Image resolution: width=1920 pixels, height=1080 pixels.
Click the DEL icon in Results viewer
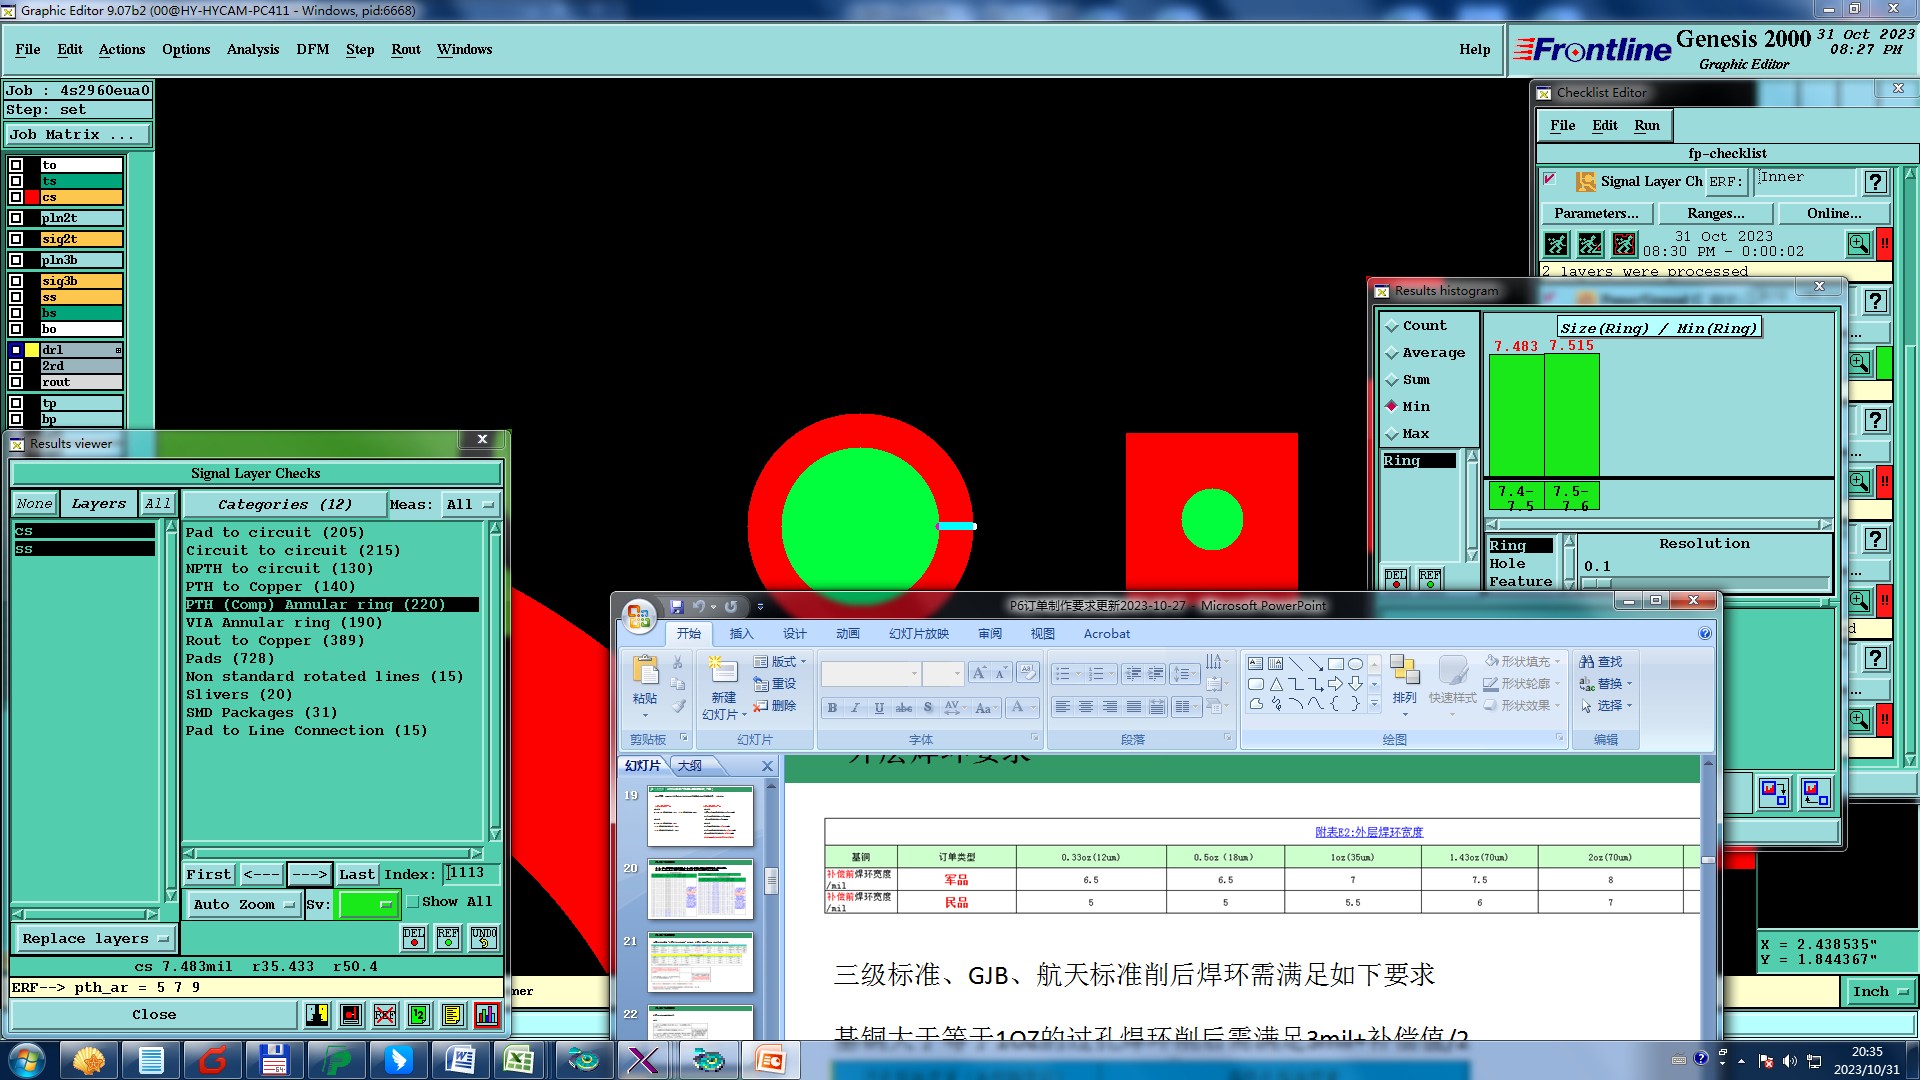click(x=413, y=938)
